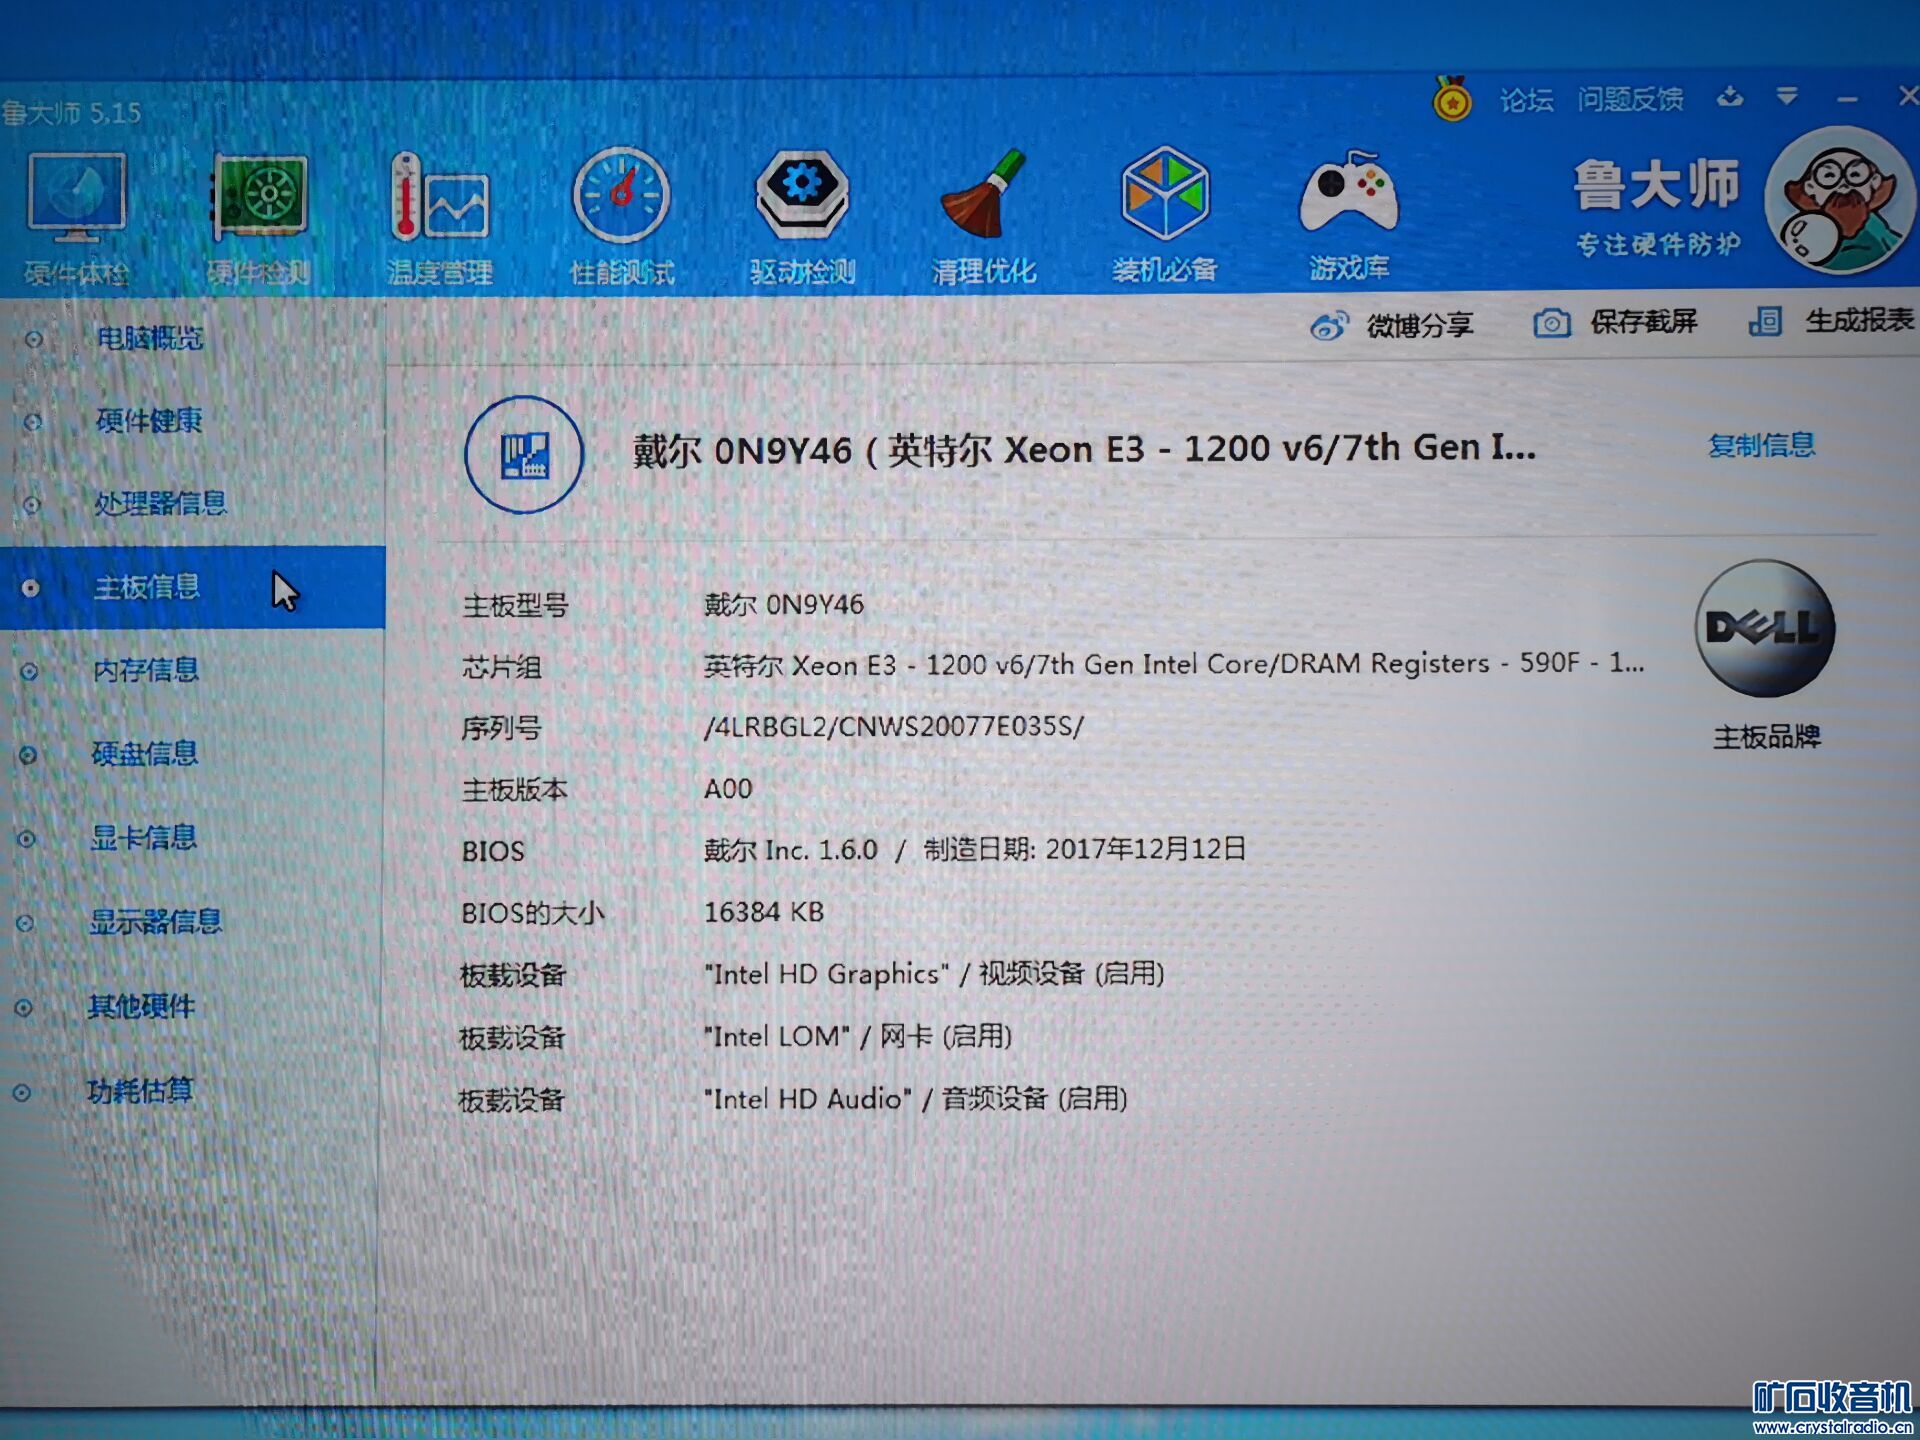The width and height of the screenshot is (1920, 1440).
Task: Switch to 硬盘信息 sidebar item
Action: (x=145, y=753)
